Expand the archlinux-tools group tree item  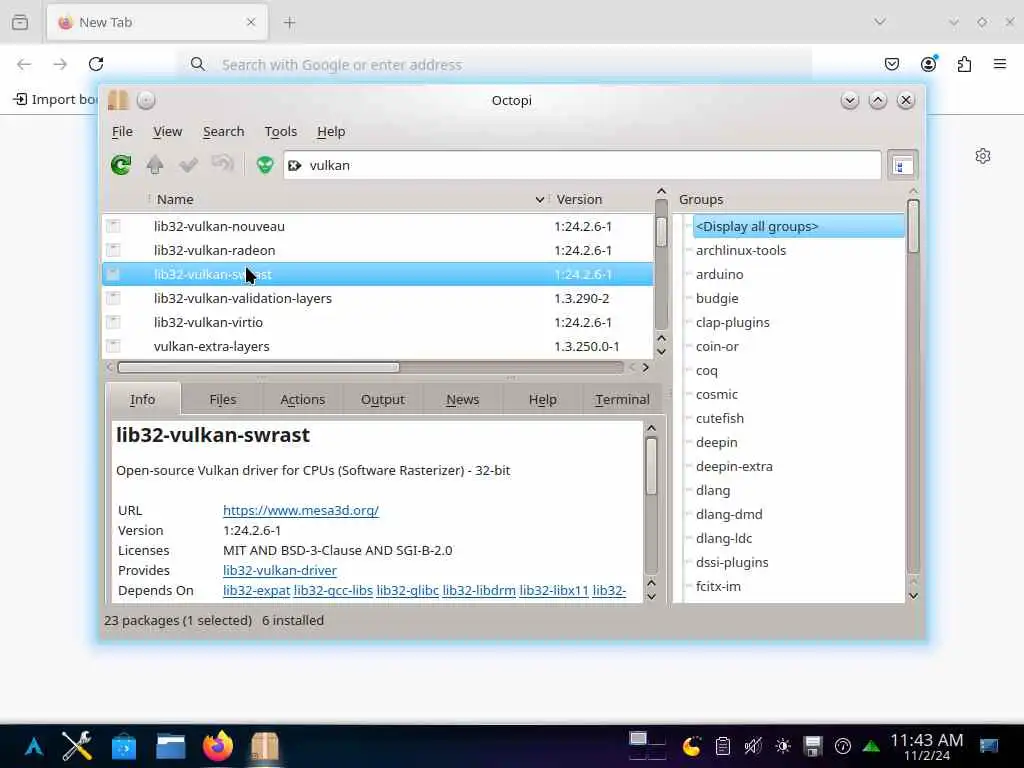click(688, 250)
